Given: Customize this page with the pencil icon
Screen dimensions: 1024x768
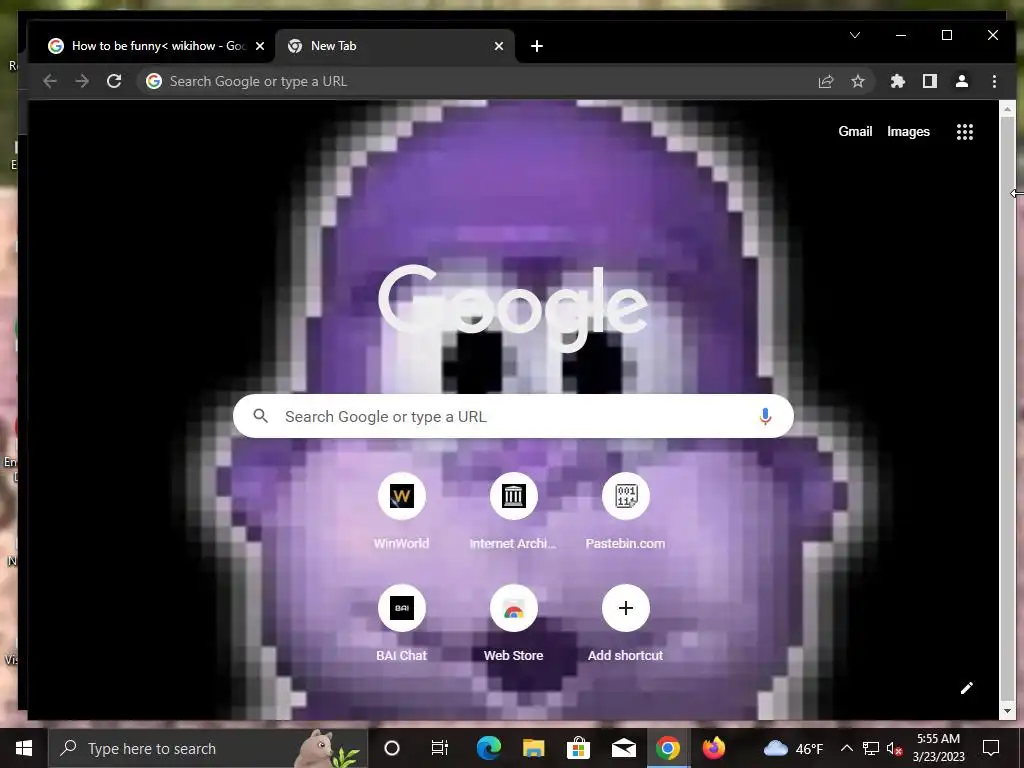Looking at the screenshot, I should point(967,688).
